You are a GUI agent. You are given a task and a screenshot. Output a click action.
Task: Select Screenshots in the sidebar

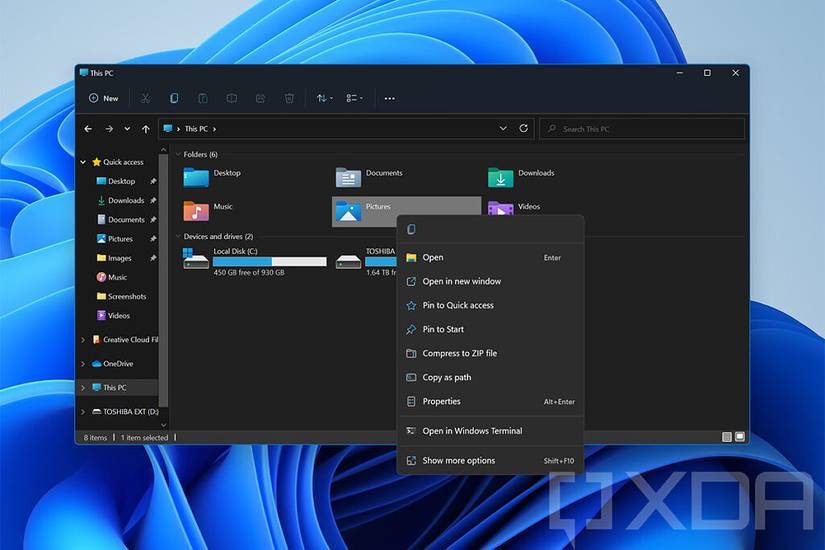coord(122,296)
